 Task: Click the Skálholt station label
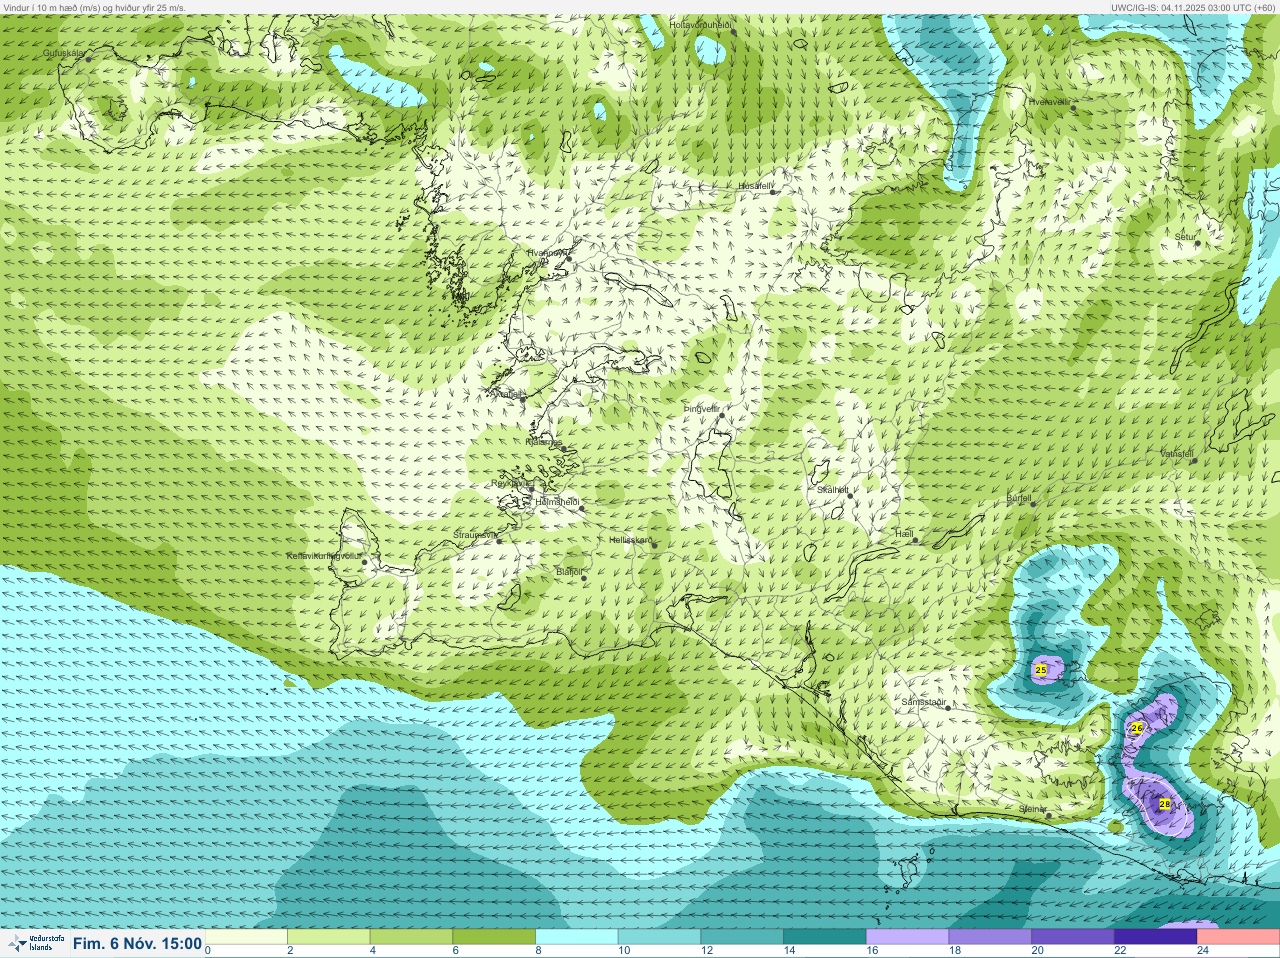tap(833, 489)
